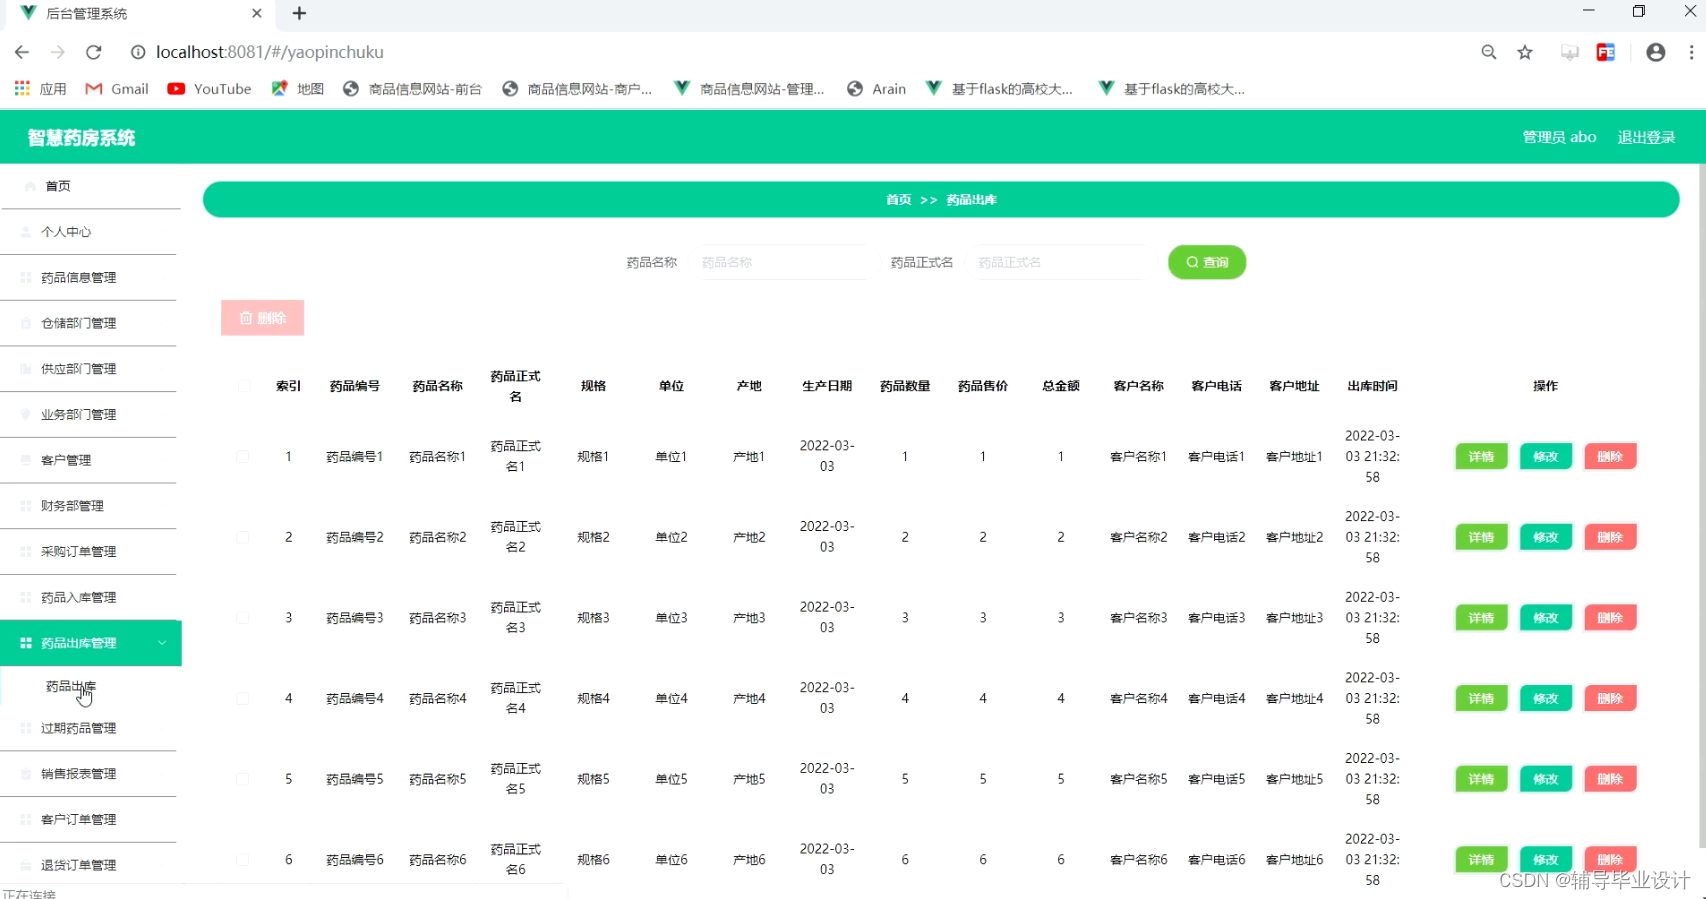Viewport: 1706px width, 899px height.
Task: Click the red FE extension icon
Action: 1606,52
